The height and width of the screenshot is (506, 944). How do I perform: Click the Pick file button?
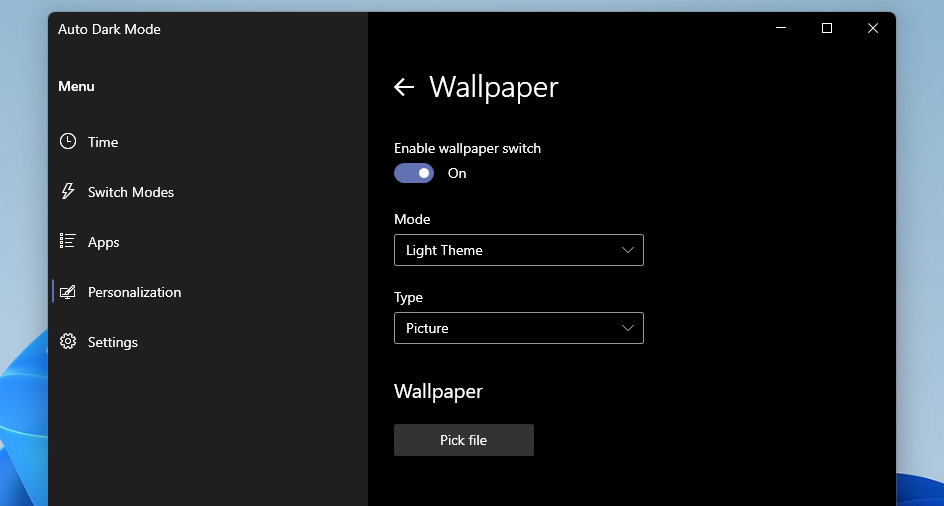click(464, 440)
